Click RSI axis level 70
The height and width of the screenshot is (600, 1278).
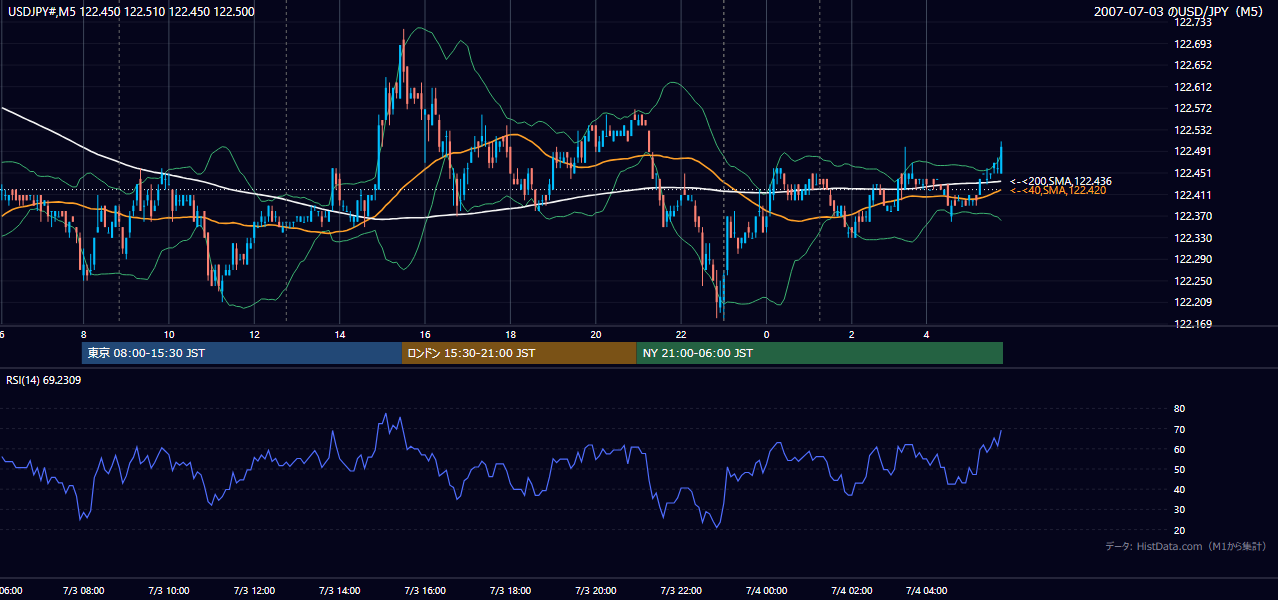[1180, 430]
